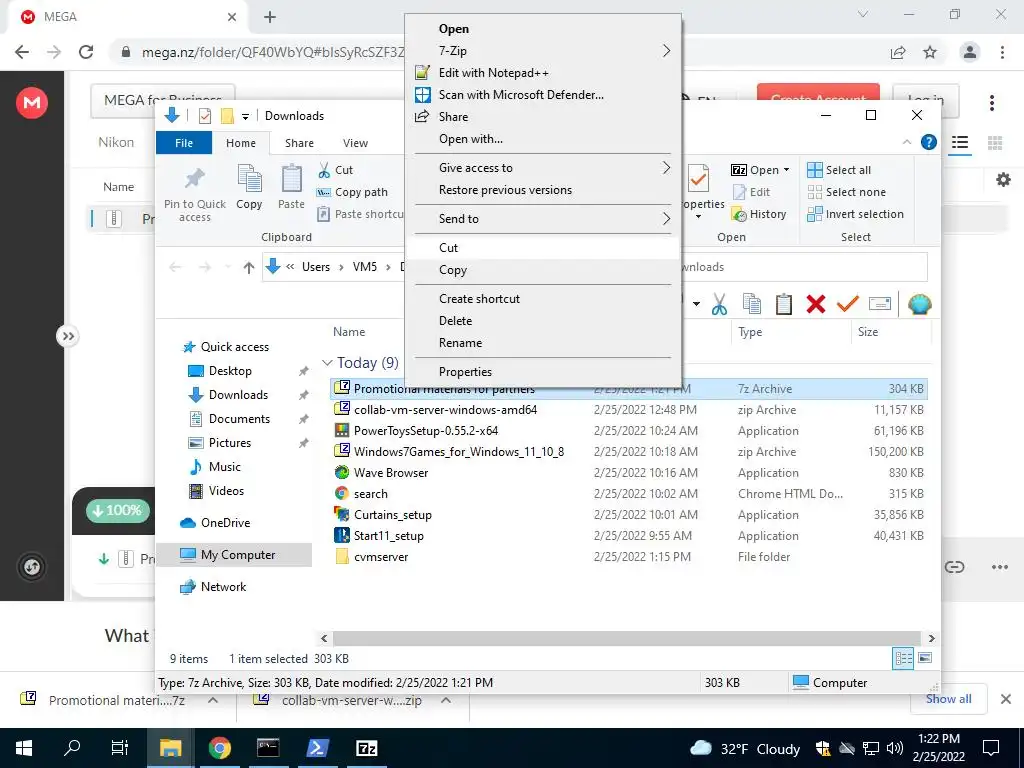Click the Chrome address bar URL
The image size is (1024, 768).
273,52
